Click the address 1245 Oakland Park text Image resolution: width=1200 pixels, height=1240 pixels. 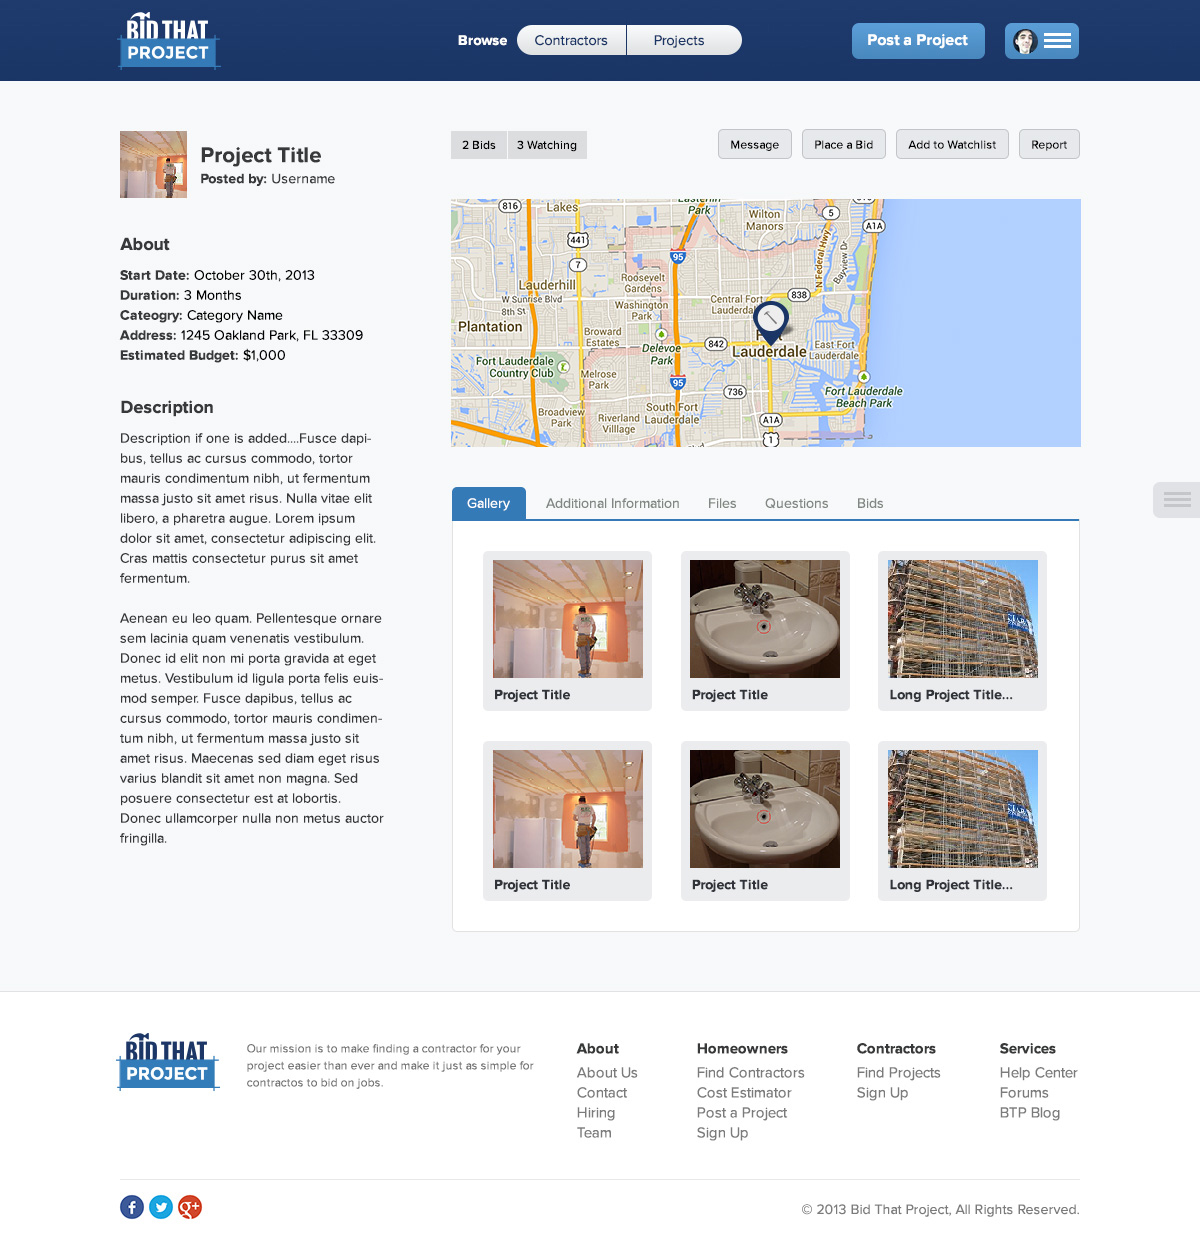[x=272, y=335]
